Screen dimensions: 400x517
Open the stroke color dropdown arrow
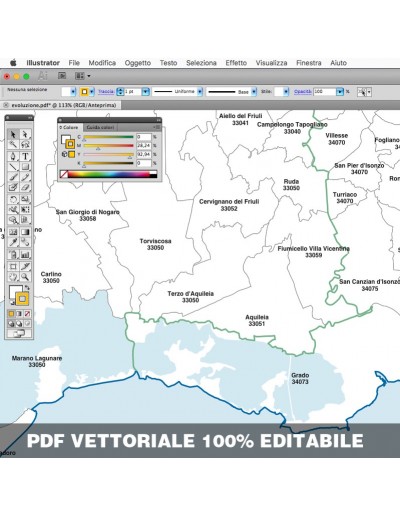(x=92, y=92)
